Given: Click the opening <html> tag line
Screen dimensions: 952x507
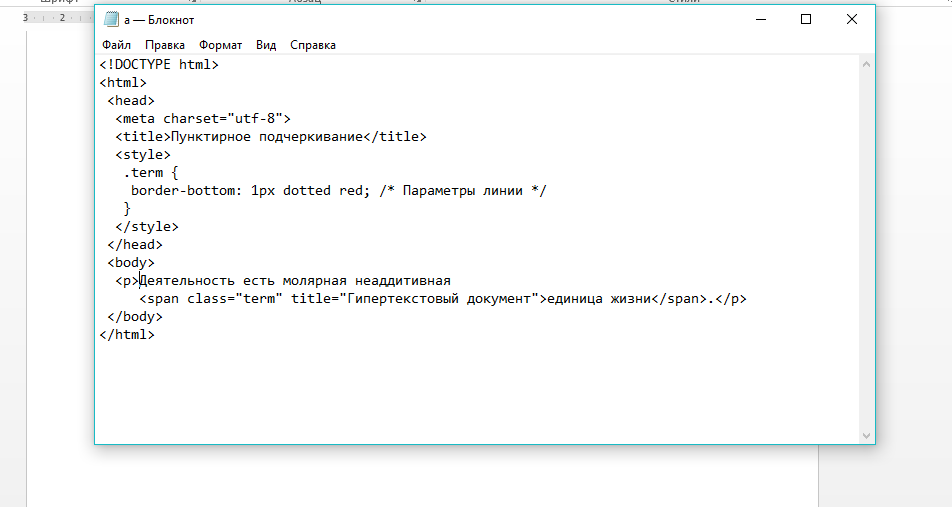Looking at the screenshot, I should [x=123, y=83].
